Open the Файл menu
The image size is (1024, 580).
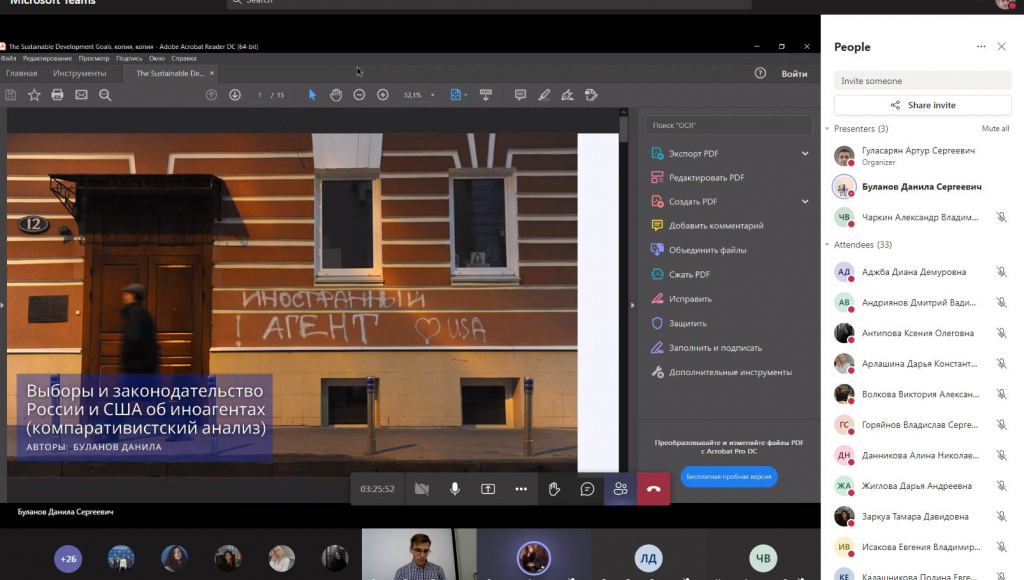pyautogui.click(x=8, y=58)
